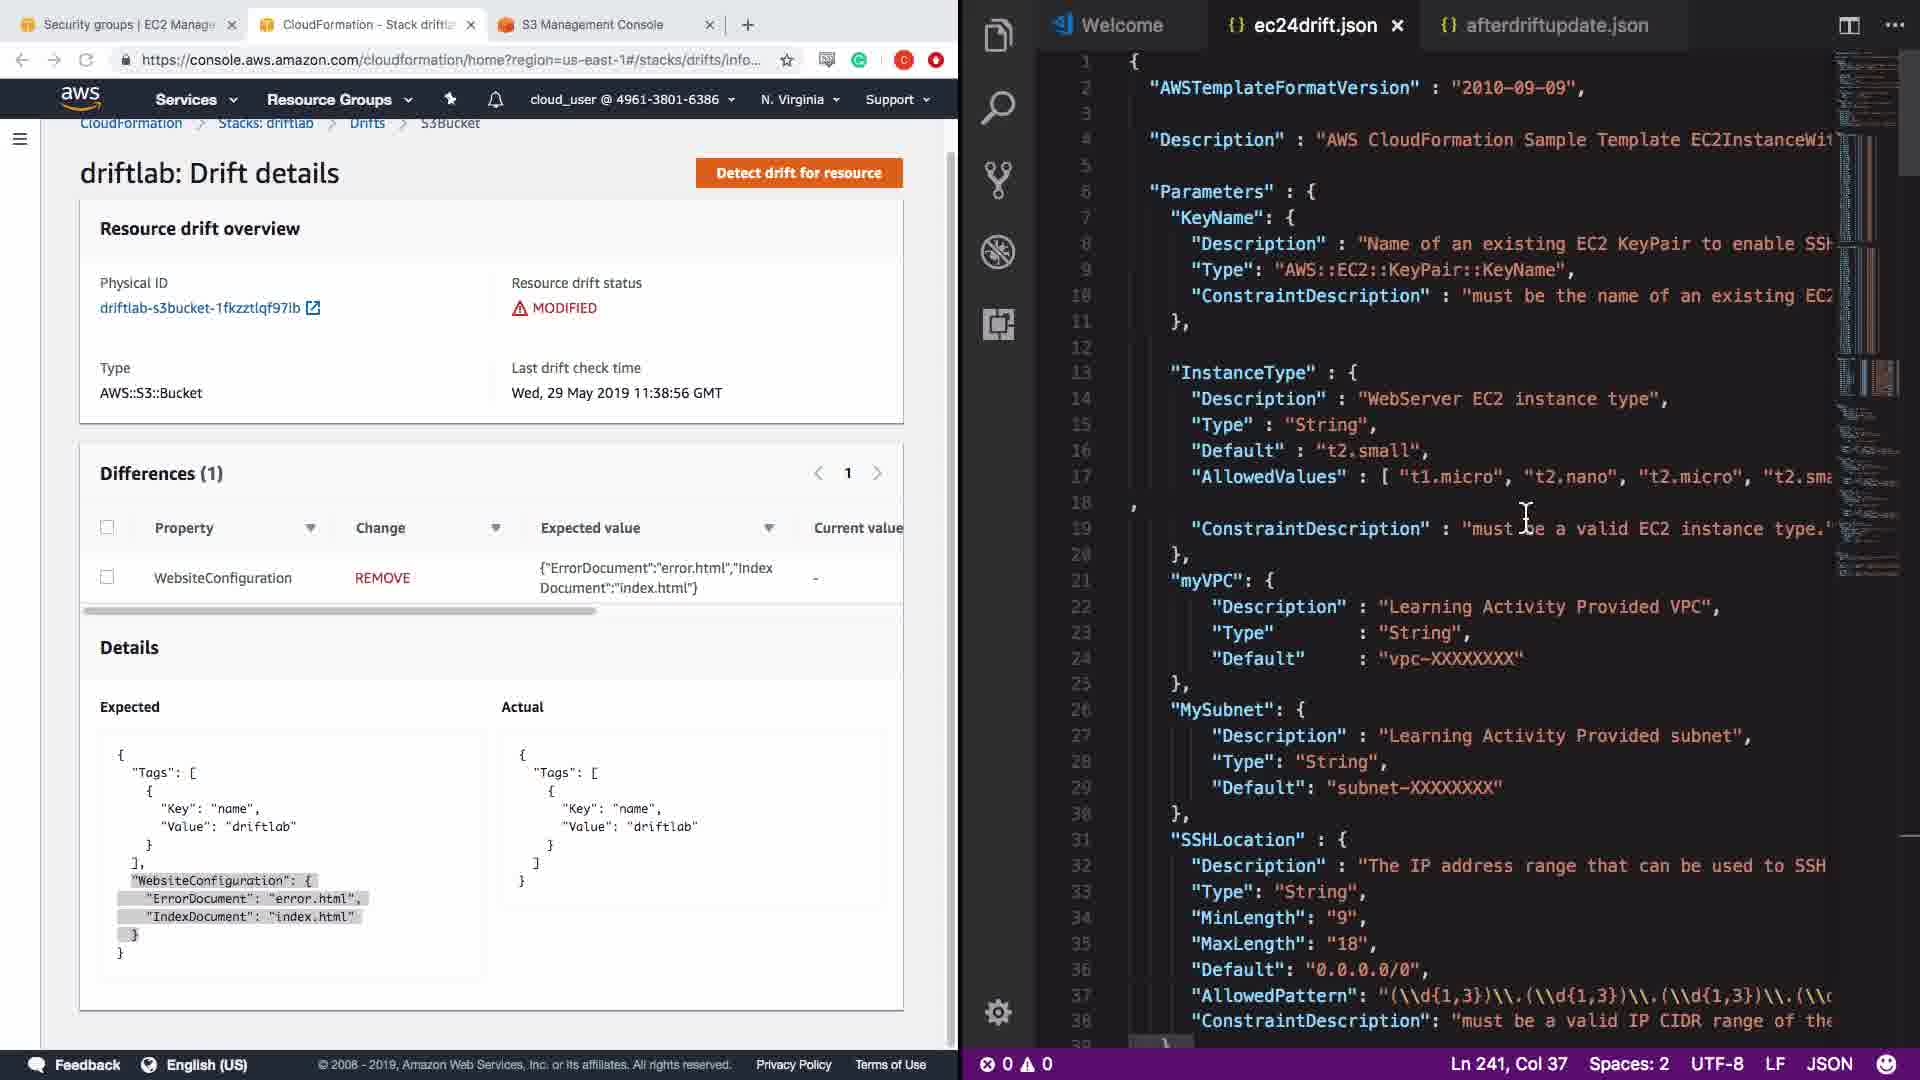The image size is (1920, 1080).
Task: Check the WebsiteConfiguration row checkbox
Action: pos(107,577)
